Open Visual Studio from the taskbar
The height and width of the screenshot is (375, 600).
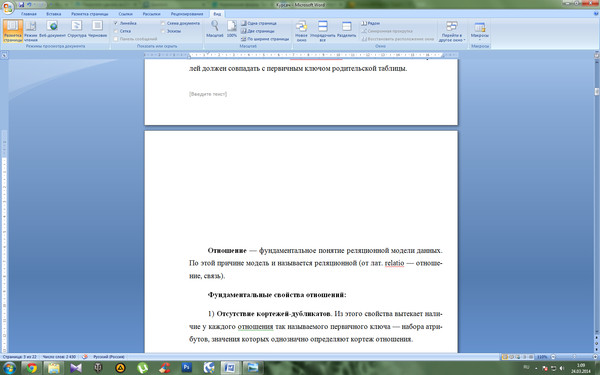coord(76,368)
